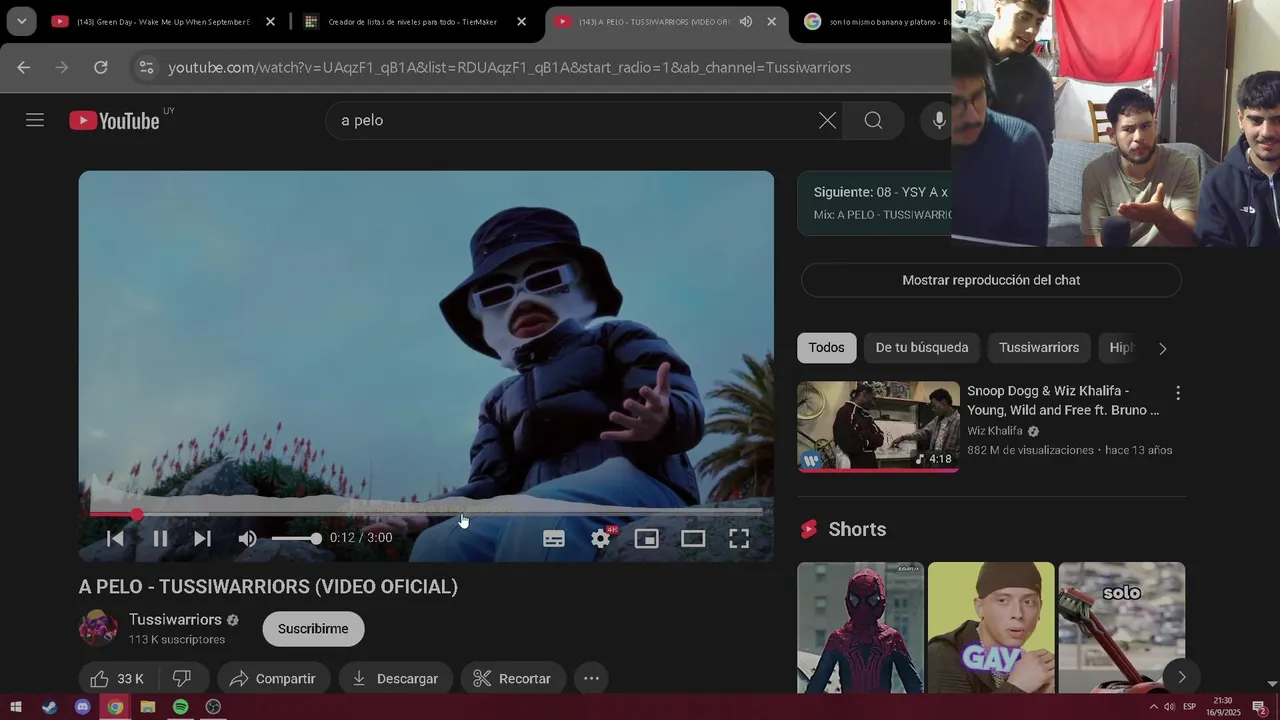This screenshot has height=720, width=1280.
Task: Start voice search with the microphone icon
Action: (x=939, y=120)
